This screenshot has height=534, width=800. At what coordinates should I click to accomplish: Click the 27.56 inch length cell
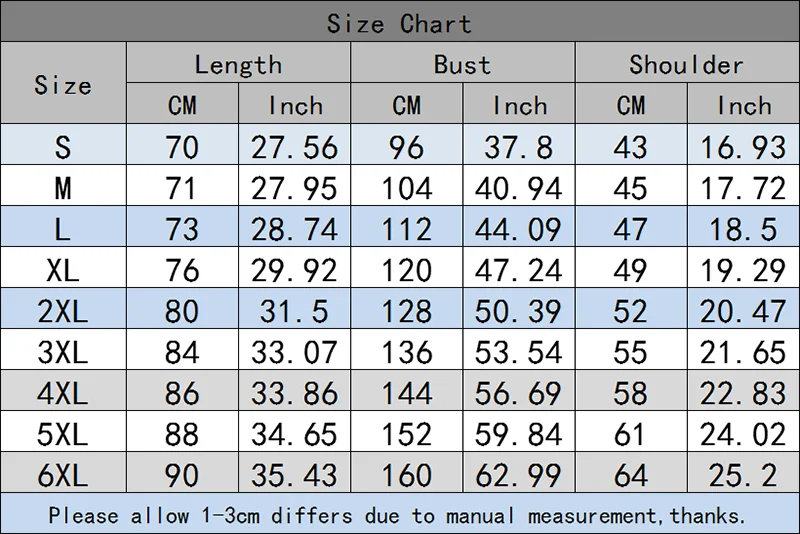point(294,147)
